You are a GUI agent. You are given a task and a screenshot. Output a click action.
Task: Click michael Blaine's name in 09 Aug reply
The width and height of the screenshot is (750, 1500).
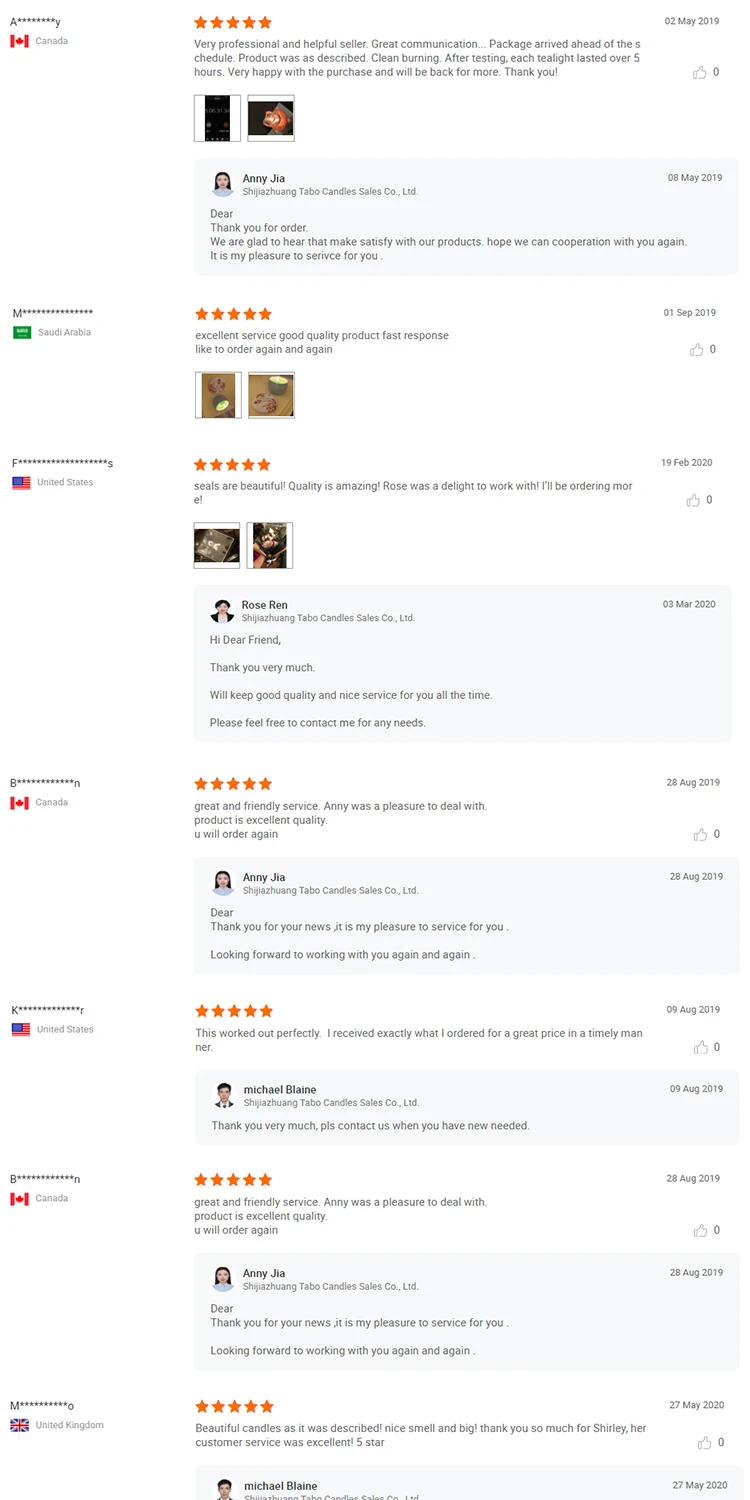tap(280, 1089)
